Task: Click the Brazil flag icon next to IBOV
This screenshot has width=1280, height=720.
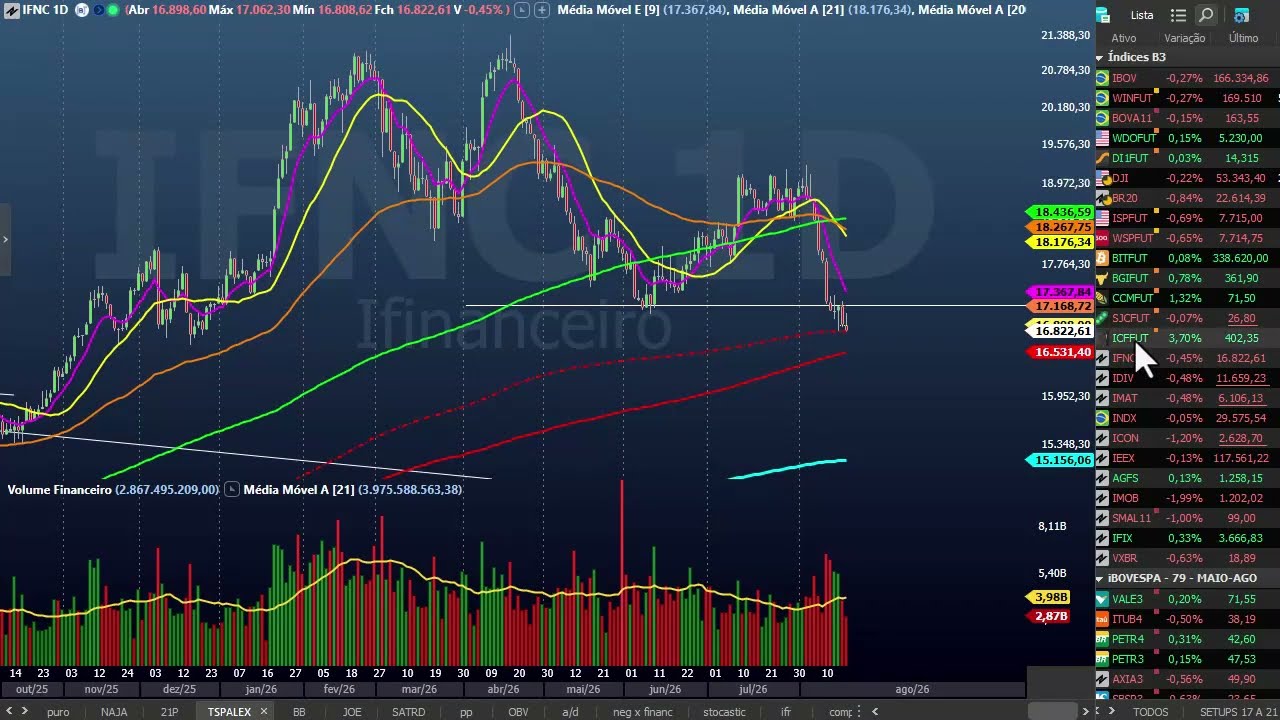Action: pos(1102,78)
